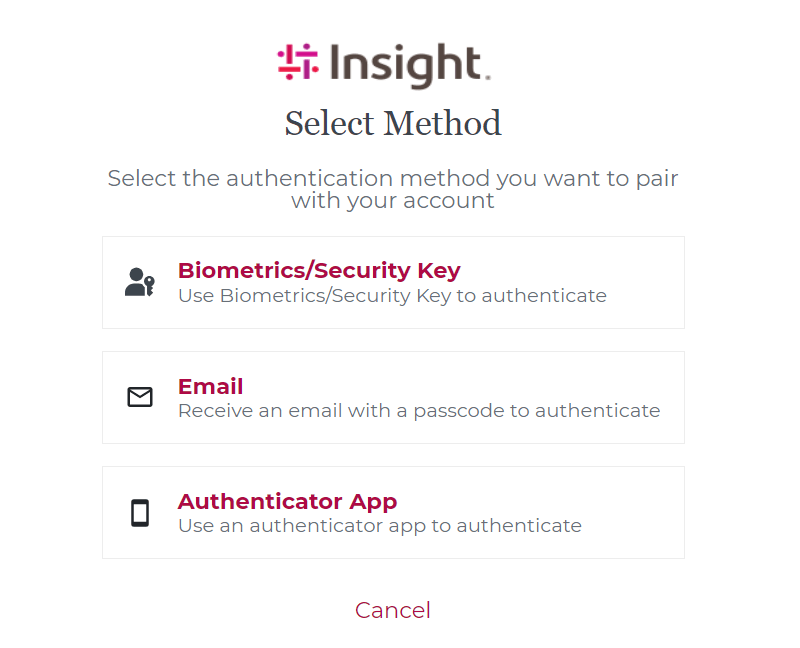Click the pink cross-shaped Insight brand mark
This screenshot has width=800, height=648.
297,63
